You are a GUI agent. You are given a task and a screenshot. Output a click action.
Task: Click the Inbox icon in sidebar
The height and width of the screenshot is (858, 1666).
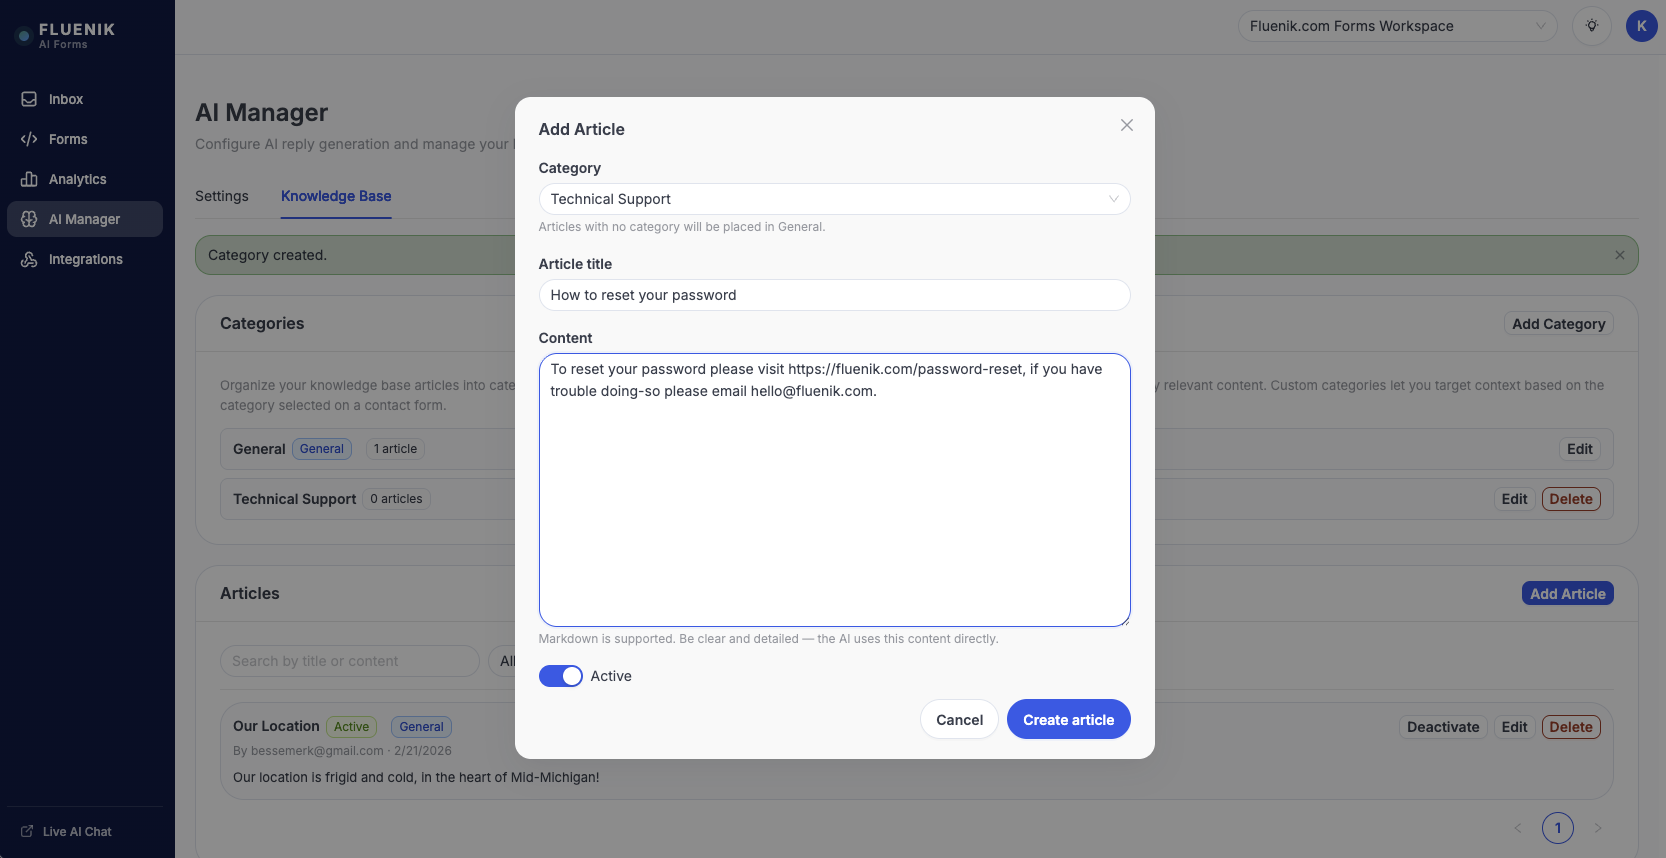29,99
